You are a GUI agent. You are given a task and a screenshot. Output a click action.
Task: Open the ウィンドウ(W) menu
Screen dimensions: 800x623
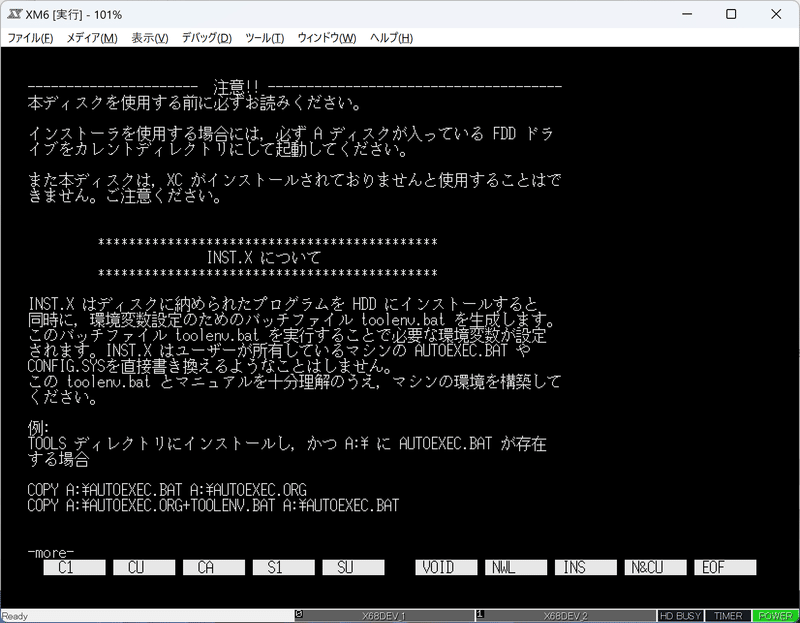[327, 38]
